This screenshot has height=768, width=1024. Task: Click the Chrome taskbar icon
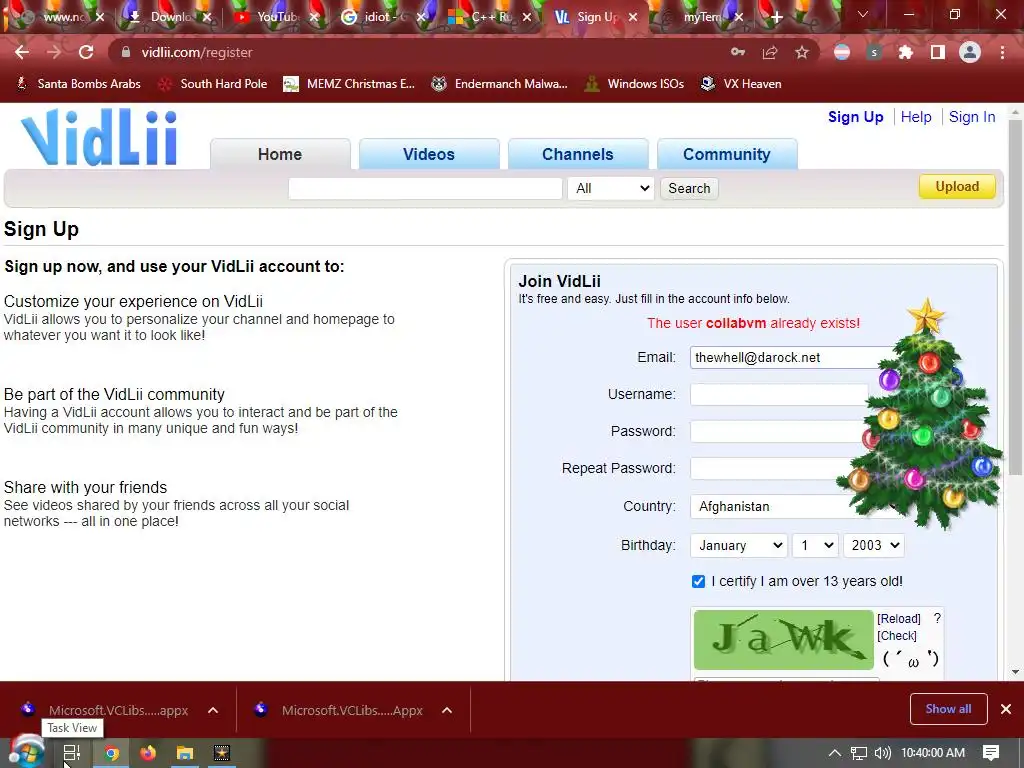click(x=112, y=753)
